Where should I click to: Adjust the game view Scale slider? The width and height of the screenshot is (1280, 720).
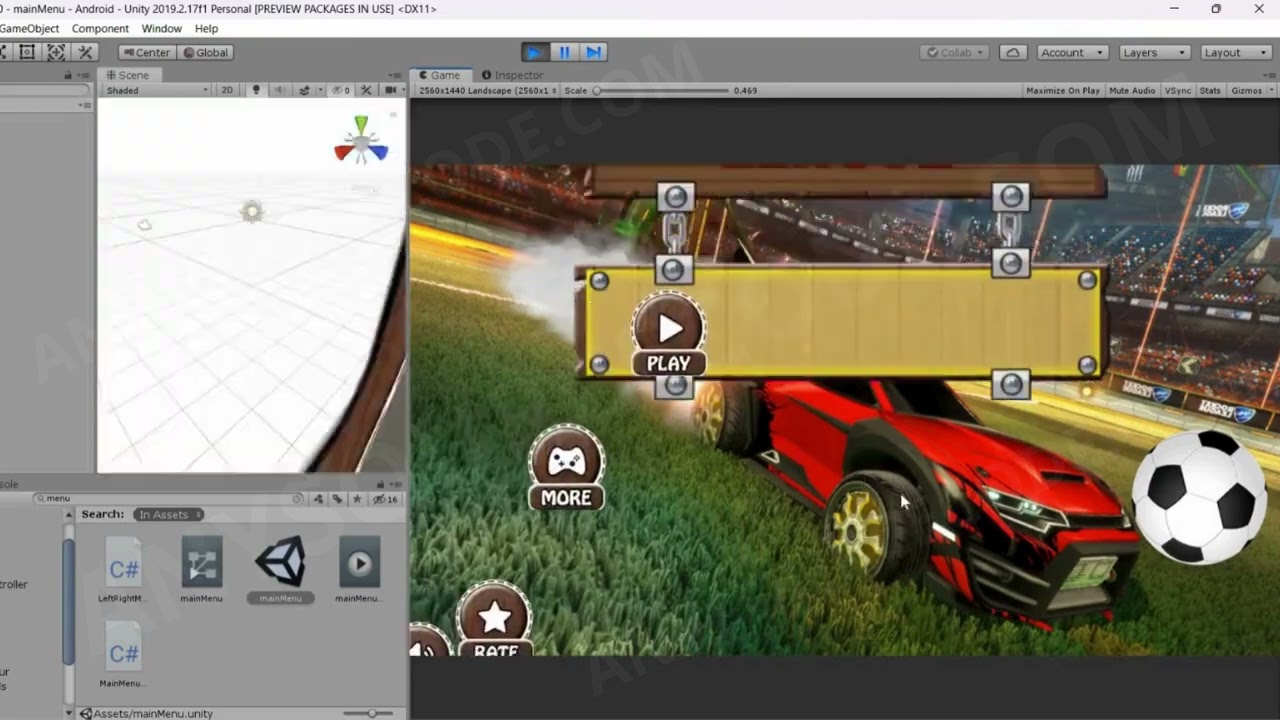[x=662, y=90]
